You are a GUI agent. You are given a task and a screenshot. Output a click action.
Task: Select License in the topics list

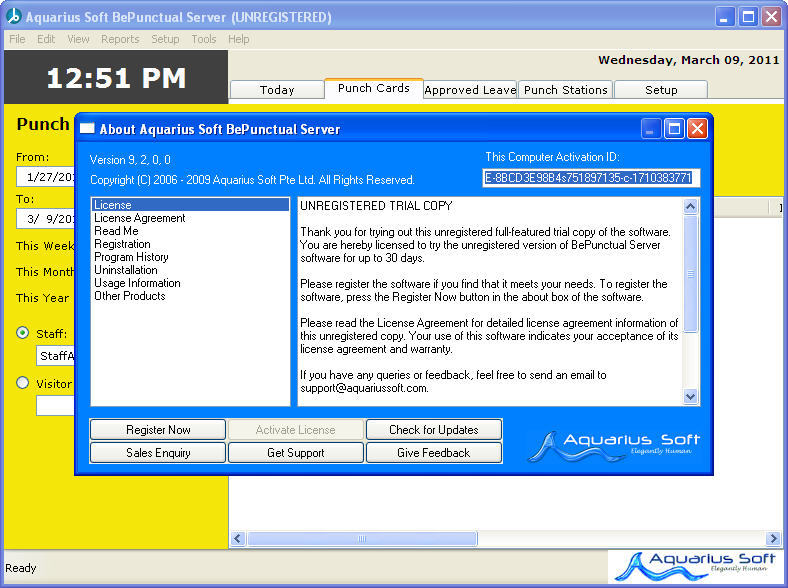coord(190,205)
